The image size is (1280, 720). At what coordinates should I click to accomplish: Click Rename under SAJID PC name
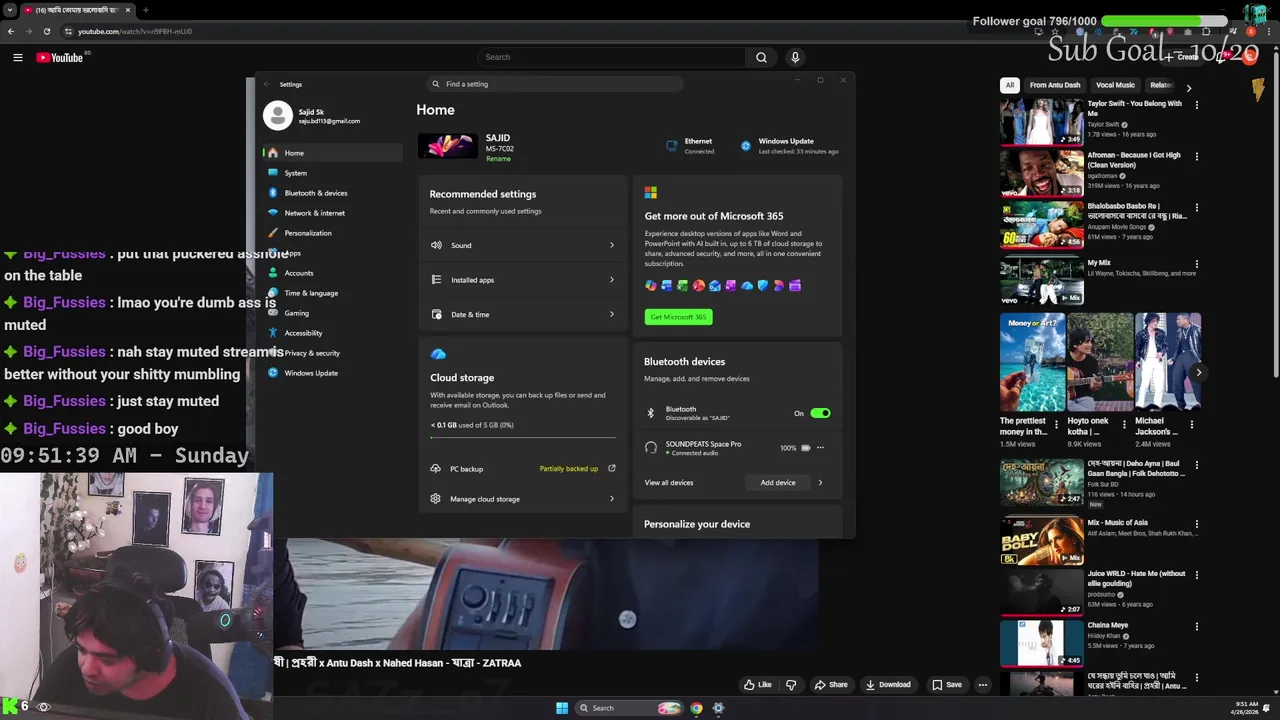498,159
